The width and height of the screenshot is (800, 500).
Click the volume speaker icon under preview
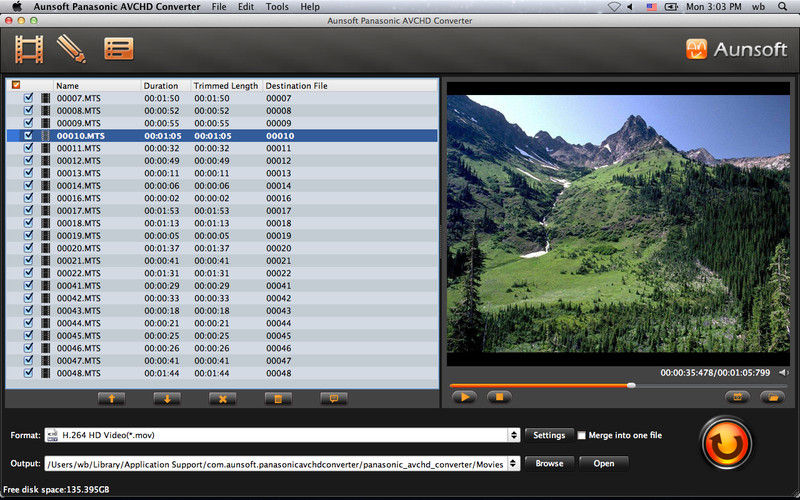pyautogui.click(x=783, y=372)
